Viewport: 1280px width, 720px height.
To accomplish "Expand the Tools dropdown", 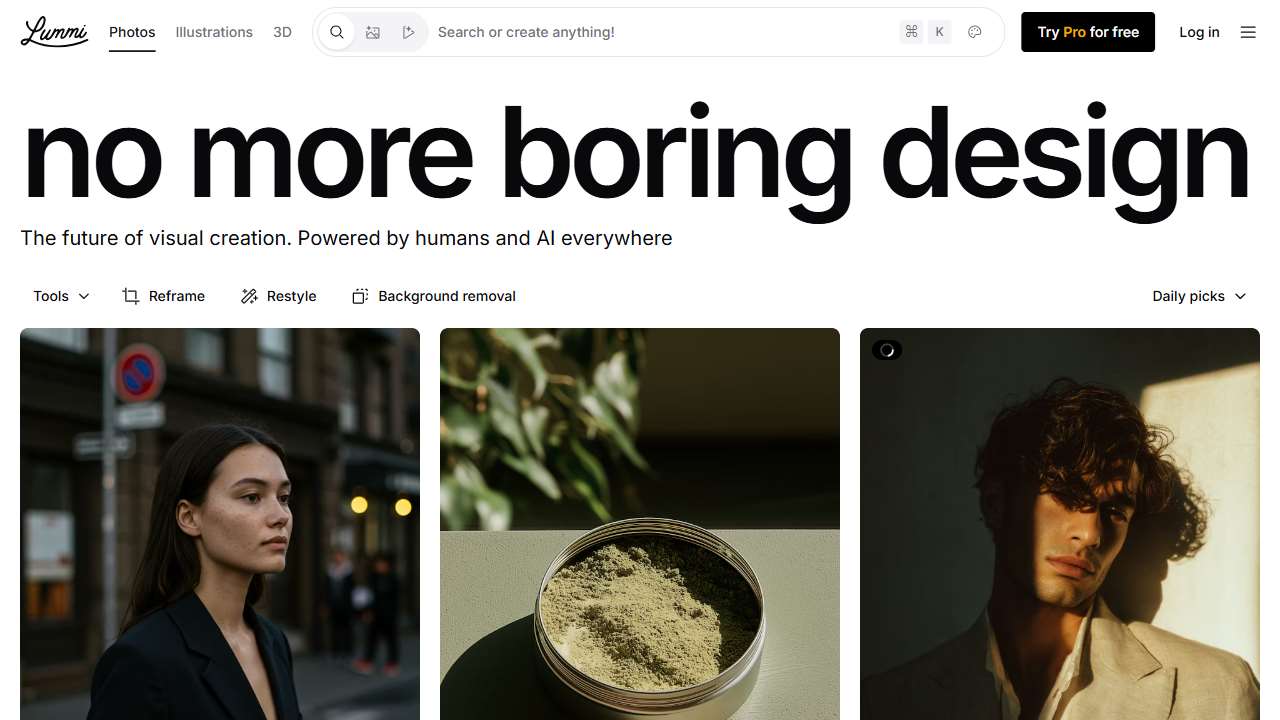I will [61, 296].
